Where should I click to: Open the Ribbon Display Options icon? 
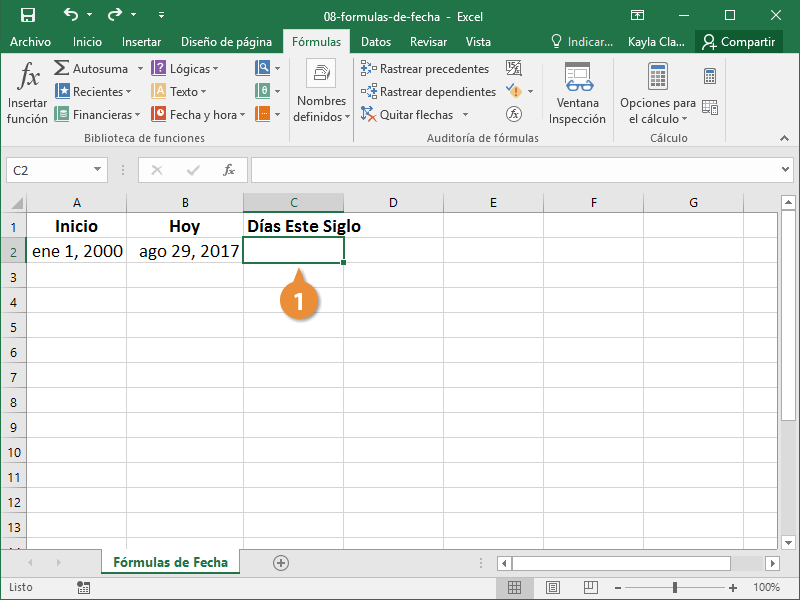[637, 15]
